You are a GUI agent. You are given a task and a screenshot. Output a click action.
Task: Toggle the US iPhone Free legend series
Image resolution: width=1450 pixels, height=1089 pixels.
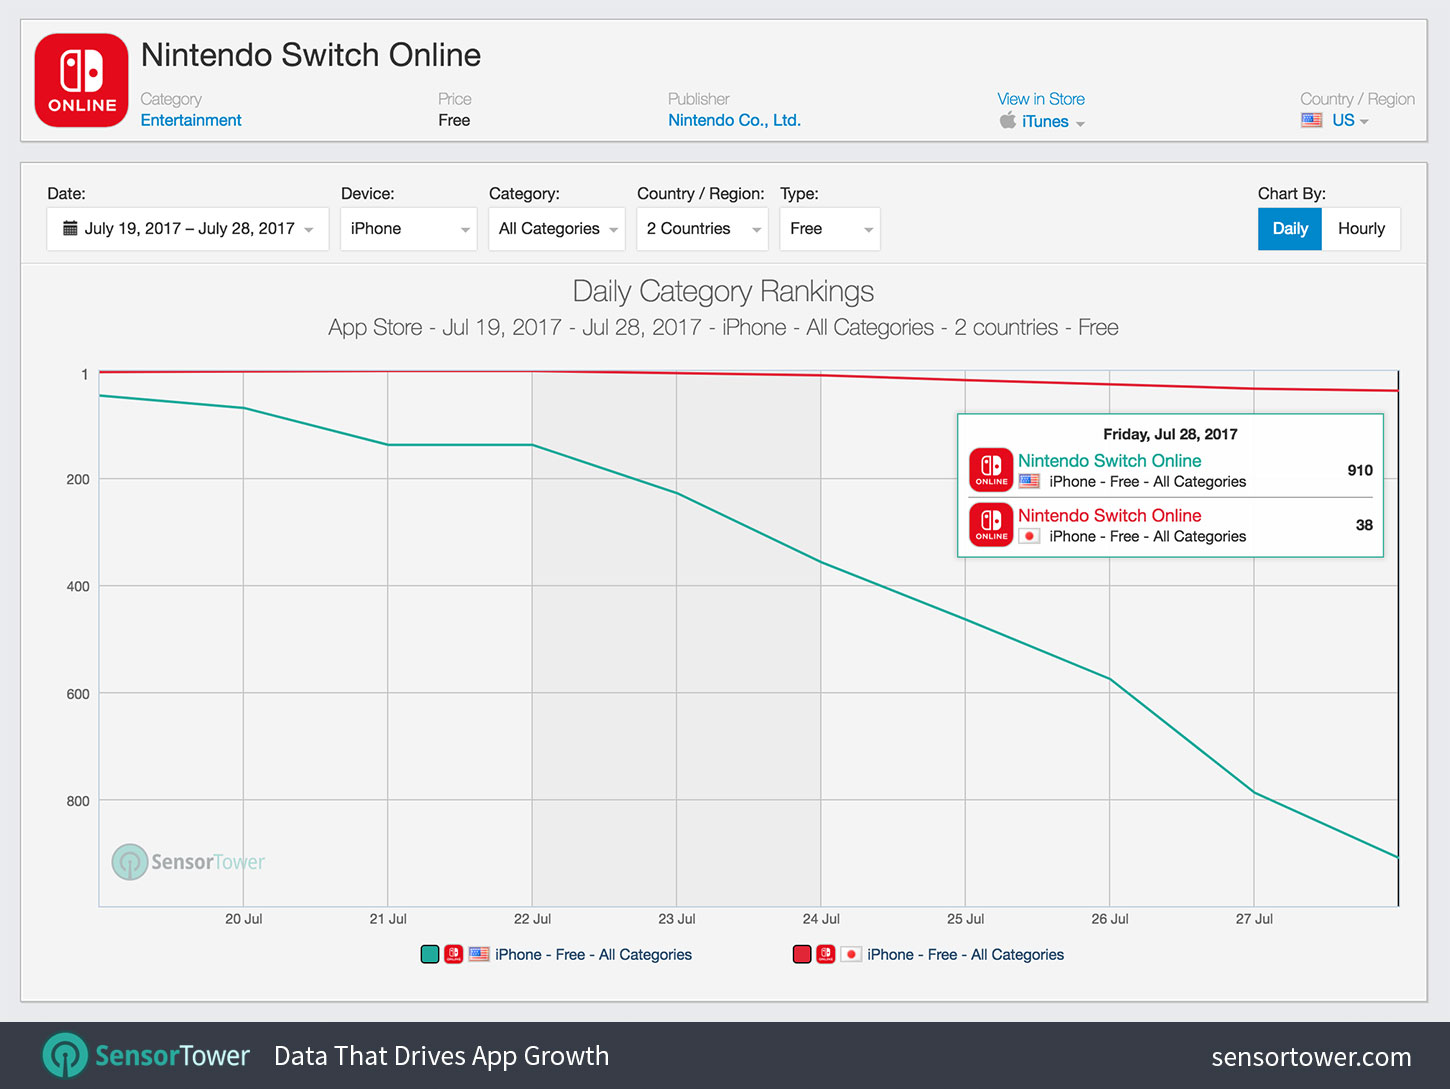tap(593, 955)
